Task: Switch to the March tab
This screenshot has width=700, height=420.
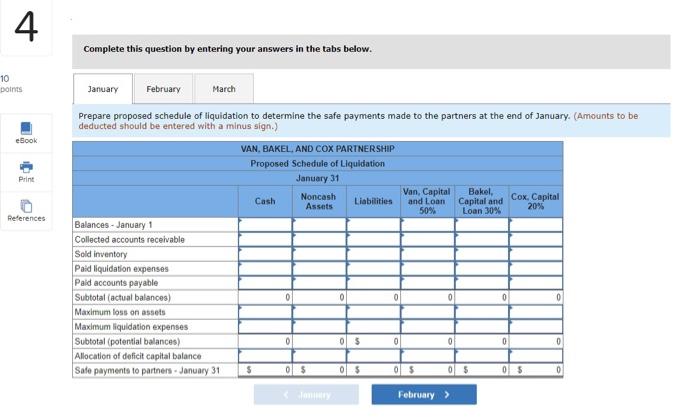Action: pyautogui.click(x=224, y=89)
